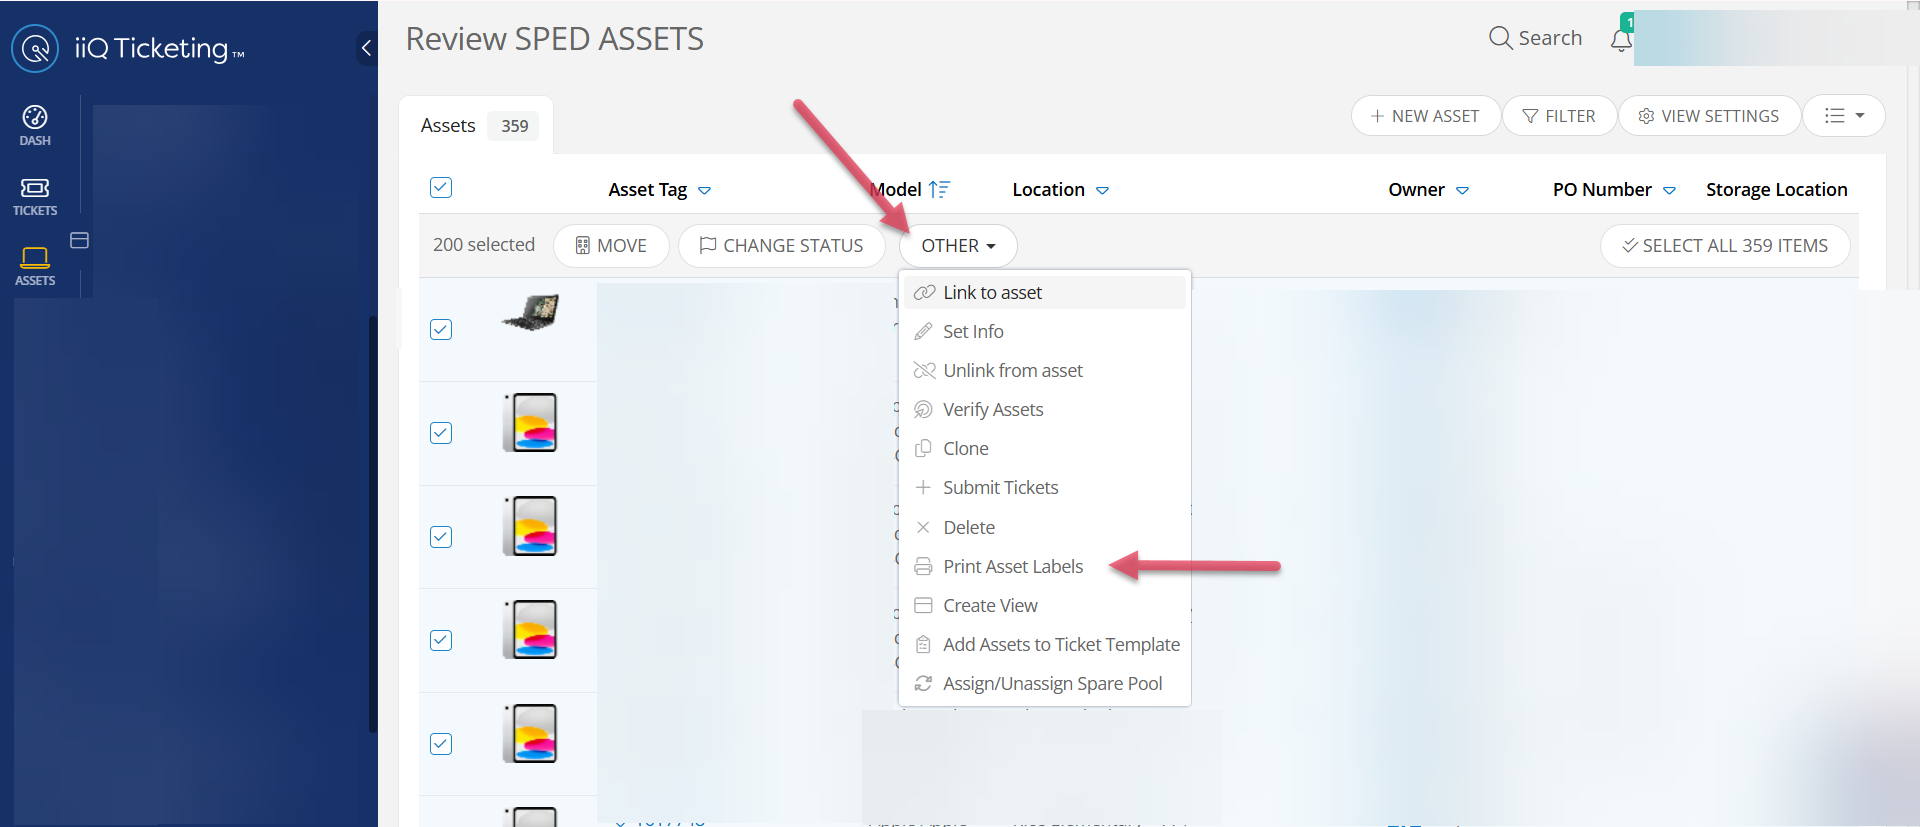
Task: Click the Clone copy icon
Action: coord(924,448)
